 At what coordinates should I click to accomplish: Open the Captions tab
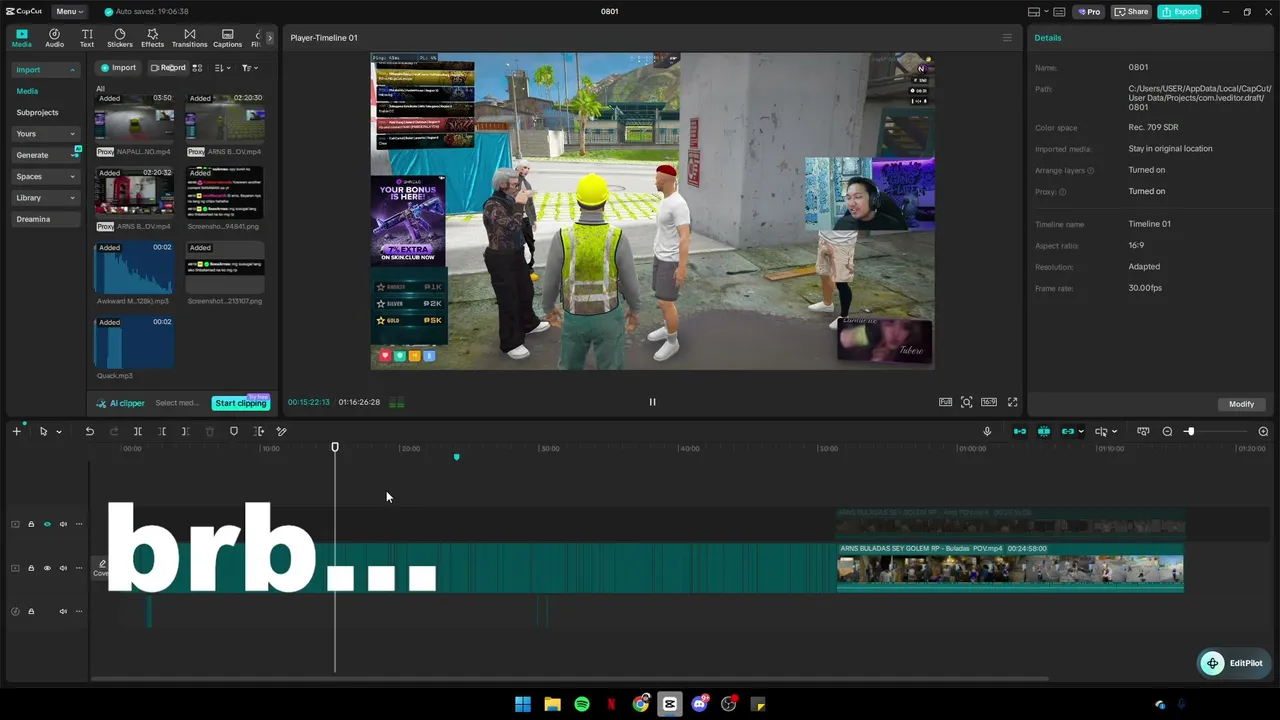(x=227, y=38)
